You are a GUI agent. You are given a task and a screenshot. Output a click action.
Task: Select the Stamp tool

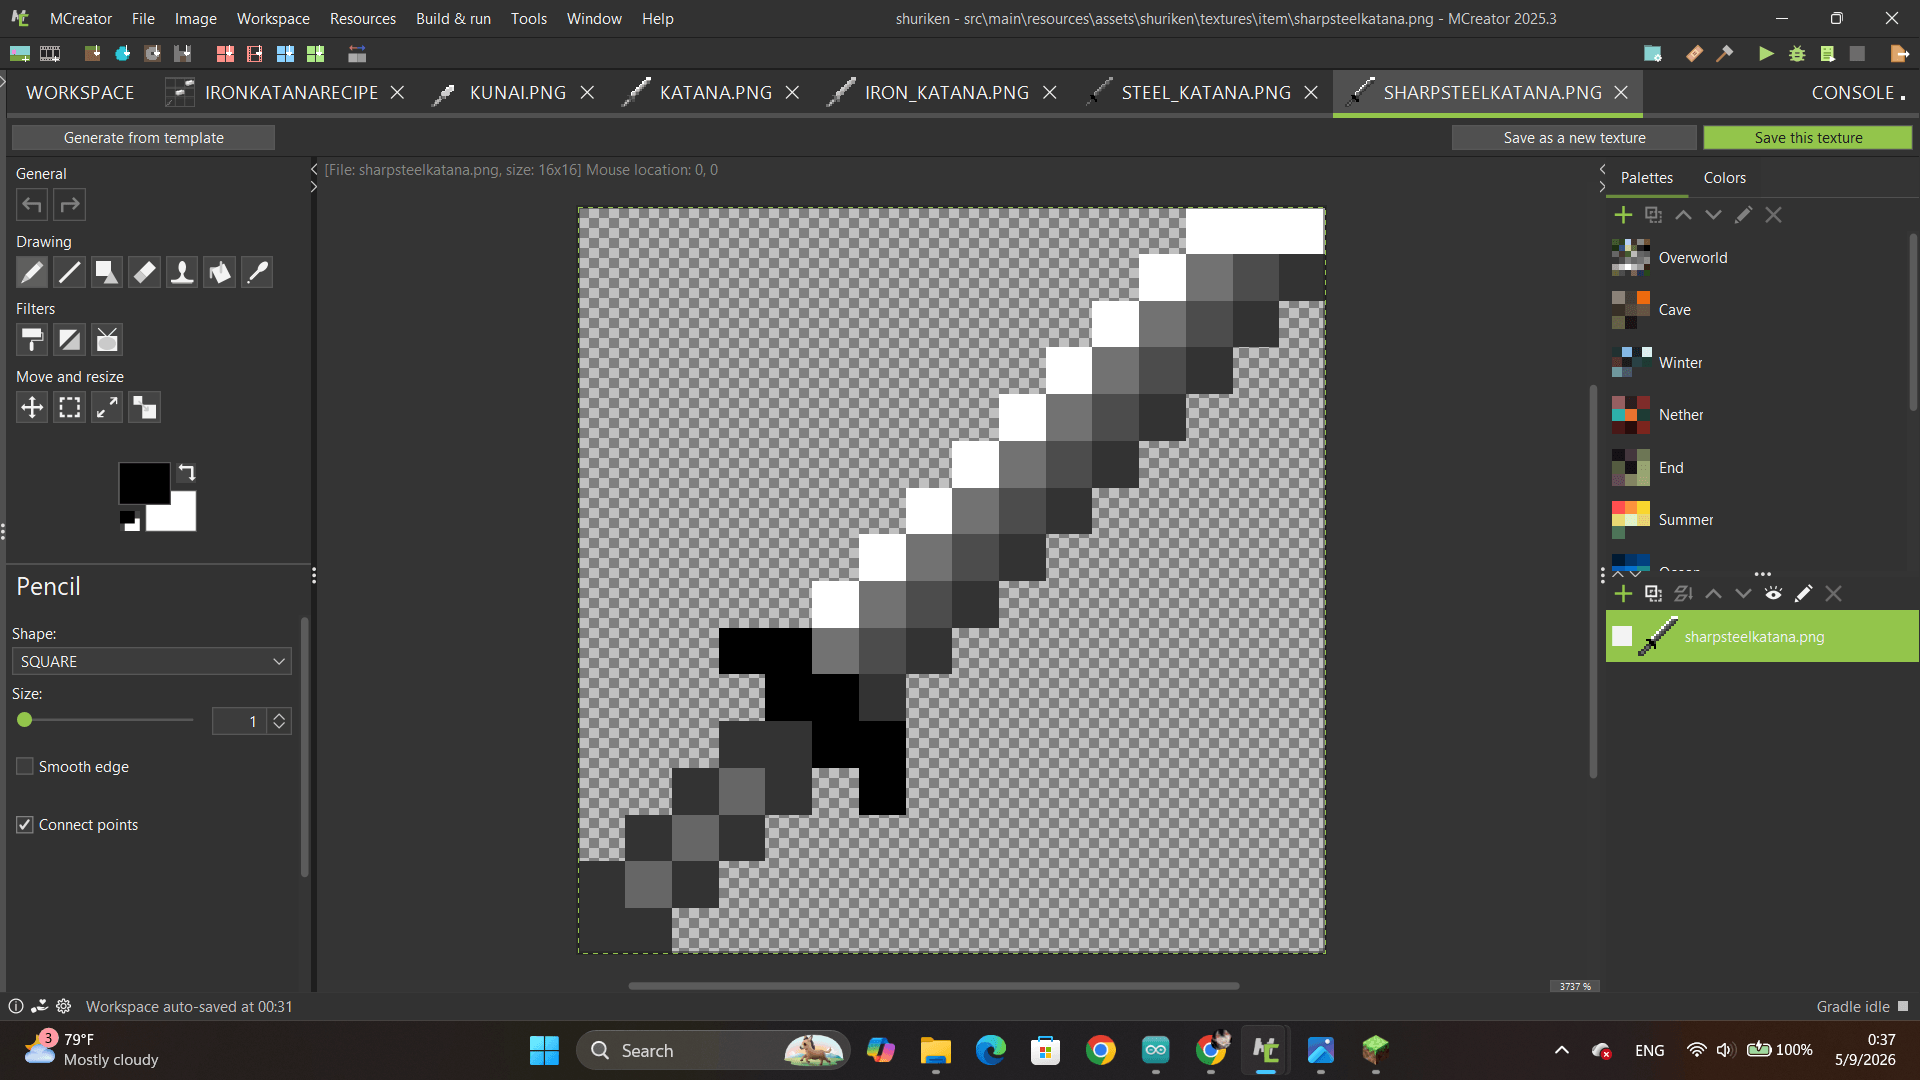tap(182, 272)
